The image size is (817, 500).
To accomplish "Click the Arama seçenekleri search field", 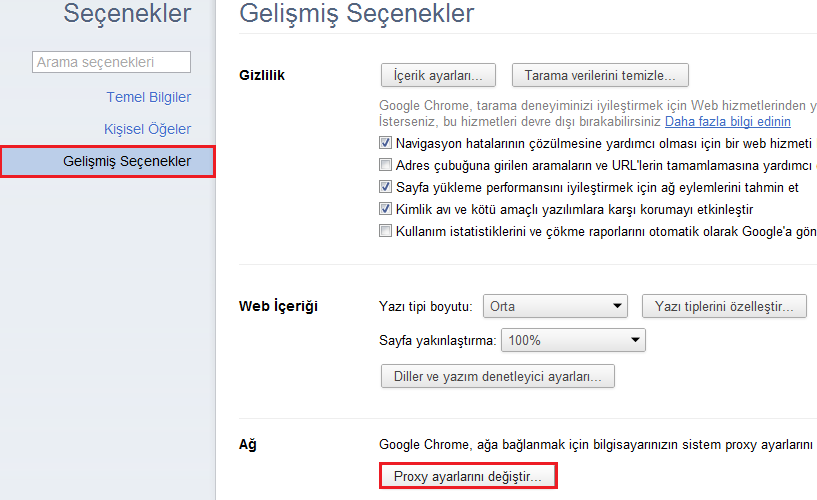I will point(111,62).
